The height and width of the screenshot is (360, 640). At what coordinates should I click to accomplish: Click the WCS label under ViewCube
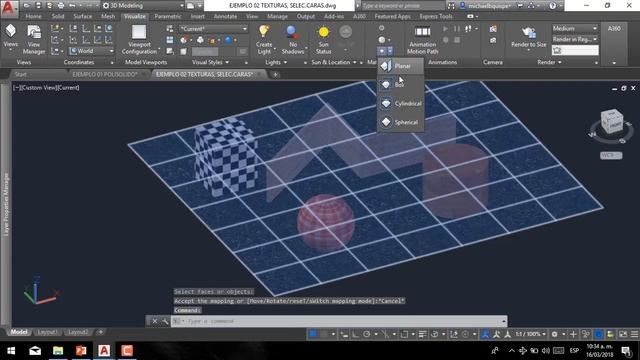click(x=611, y=156)
